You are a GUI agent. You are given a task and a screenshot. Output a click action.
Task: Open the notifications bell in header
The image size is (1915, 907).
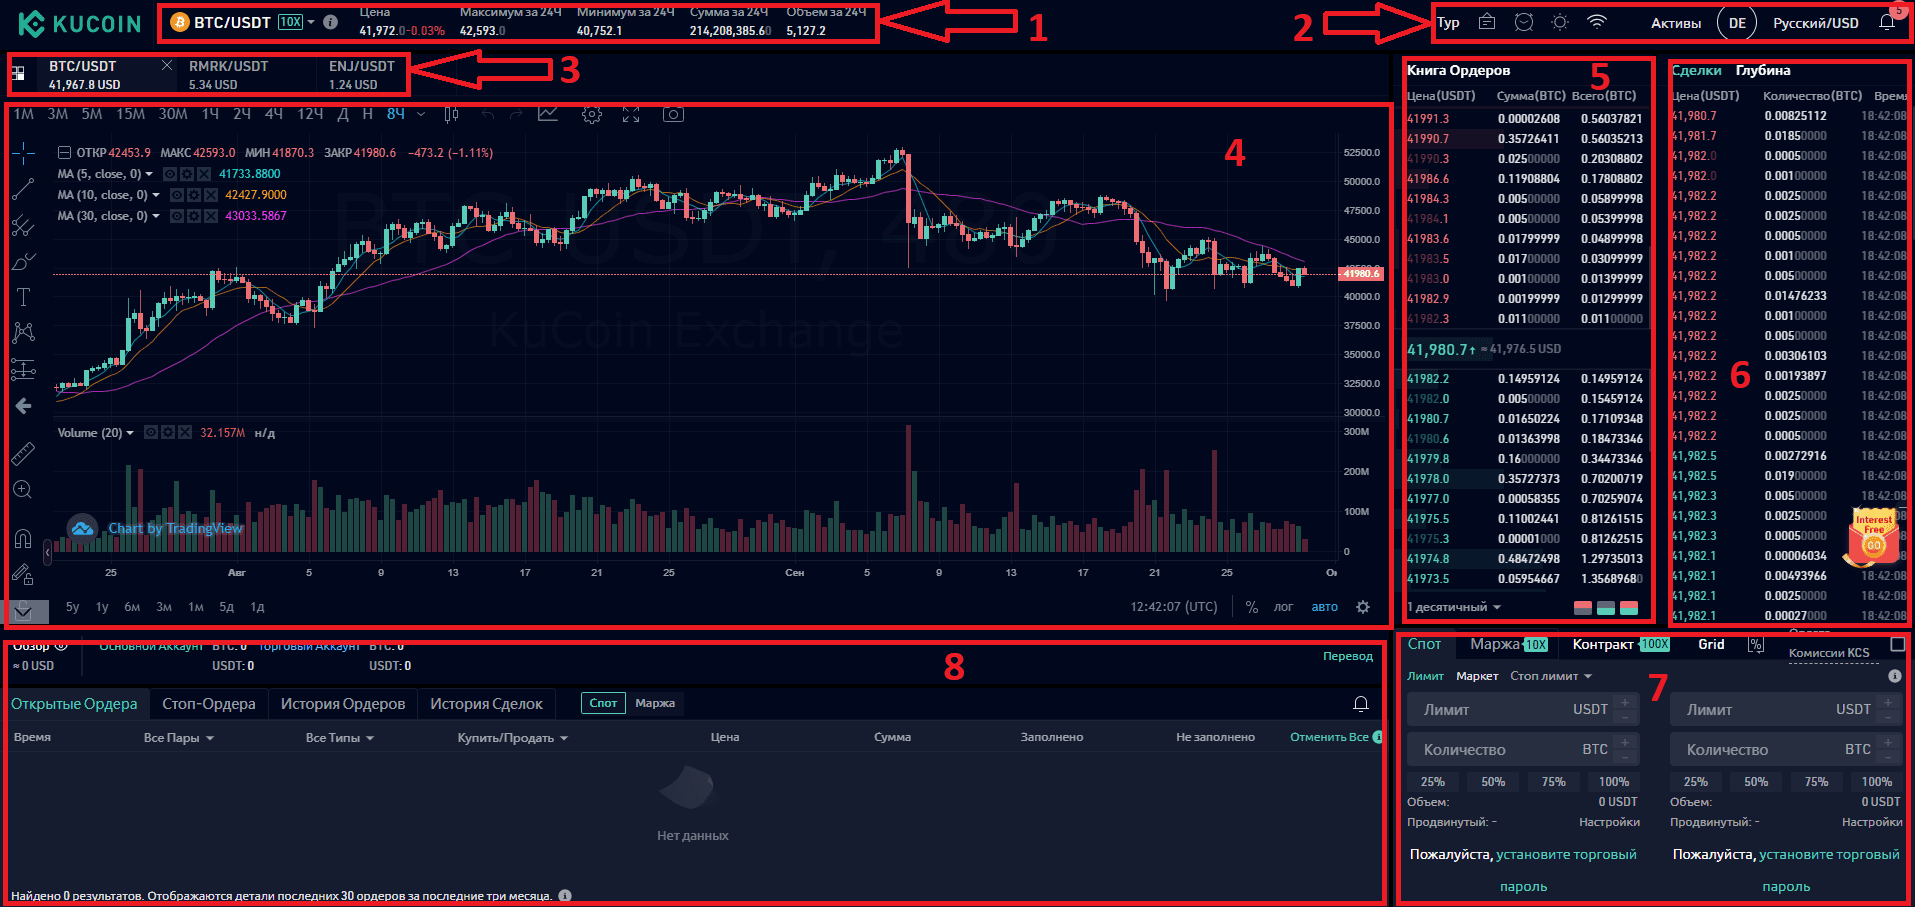click(1887, 23)
